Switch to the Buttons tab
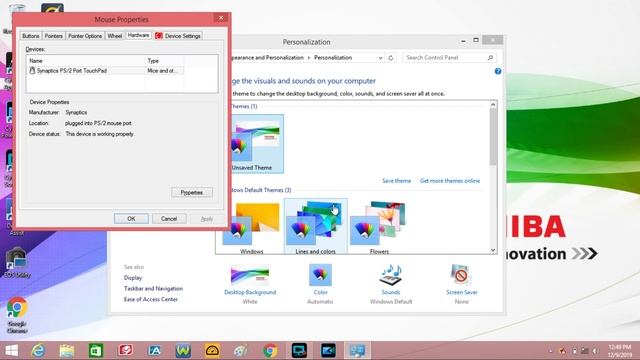 click(x=31, y=36)
